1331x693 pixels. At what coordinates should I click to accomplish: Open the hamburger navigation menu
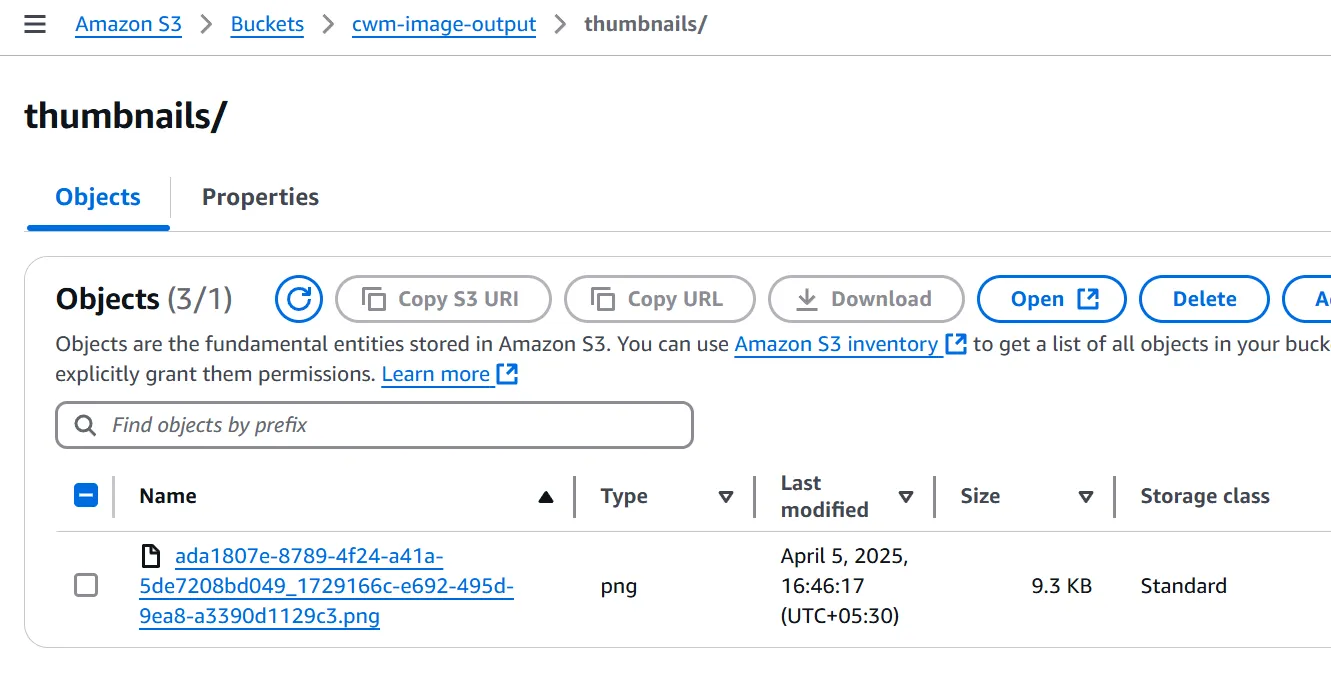(x=35, y=25)
